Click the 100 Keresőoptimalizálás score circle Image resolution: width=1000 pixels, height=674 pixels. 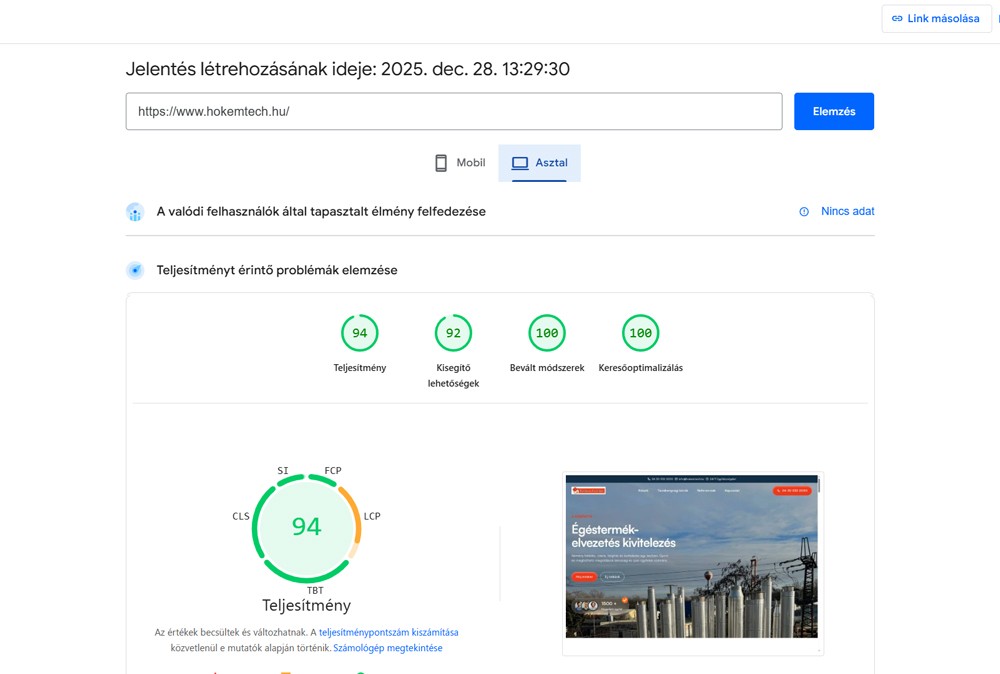tap(640, 332)
